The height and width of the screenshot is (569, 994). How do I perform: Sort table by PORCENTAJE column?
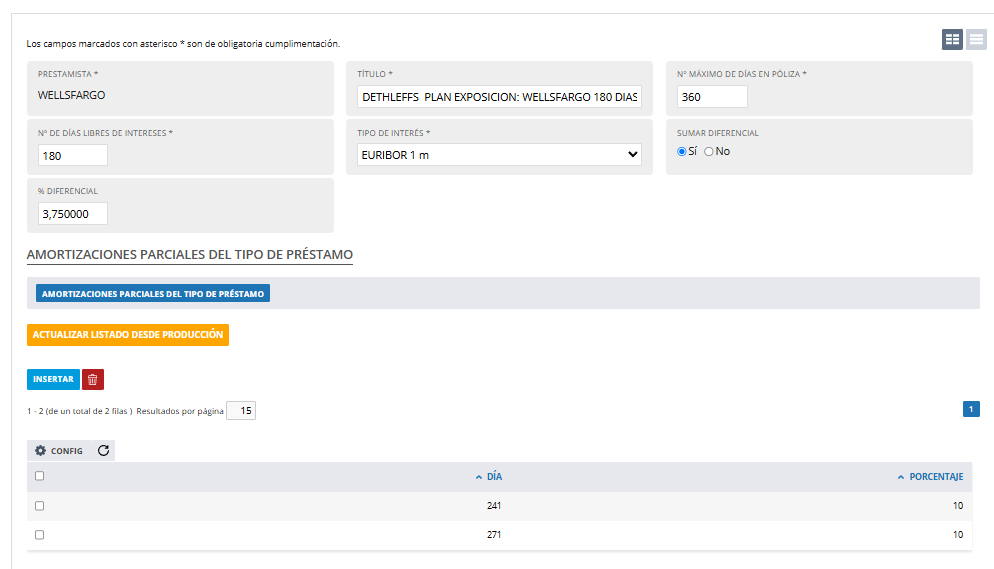point(930,476)
